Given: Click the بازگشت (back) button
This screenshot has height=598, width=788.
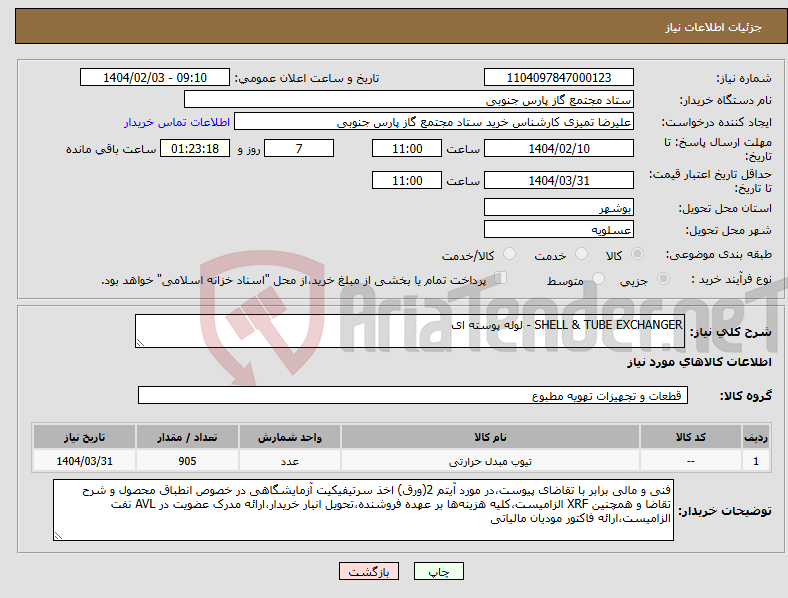Looking at the screenshot, I should pos(369,571).
